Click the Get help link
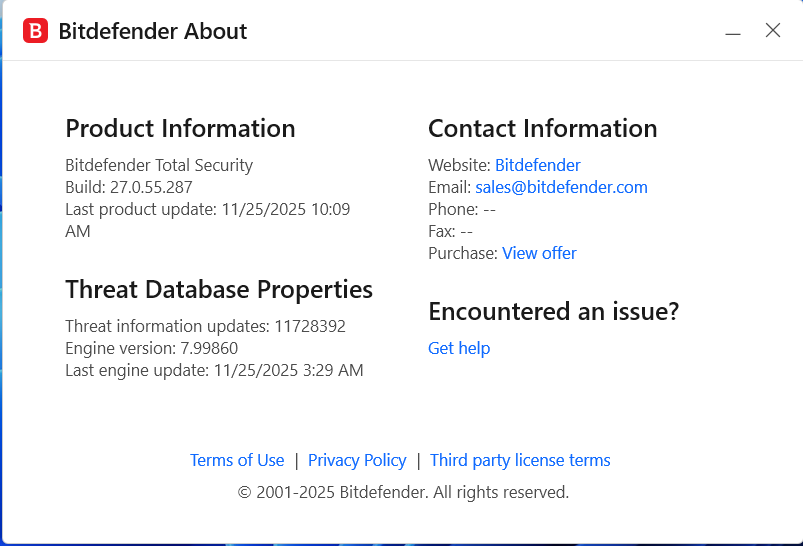The height and width of the screenshot is (546, 803). pyautogui.click(x=459, y=348)
